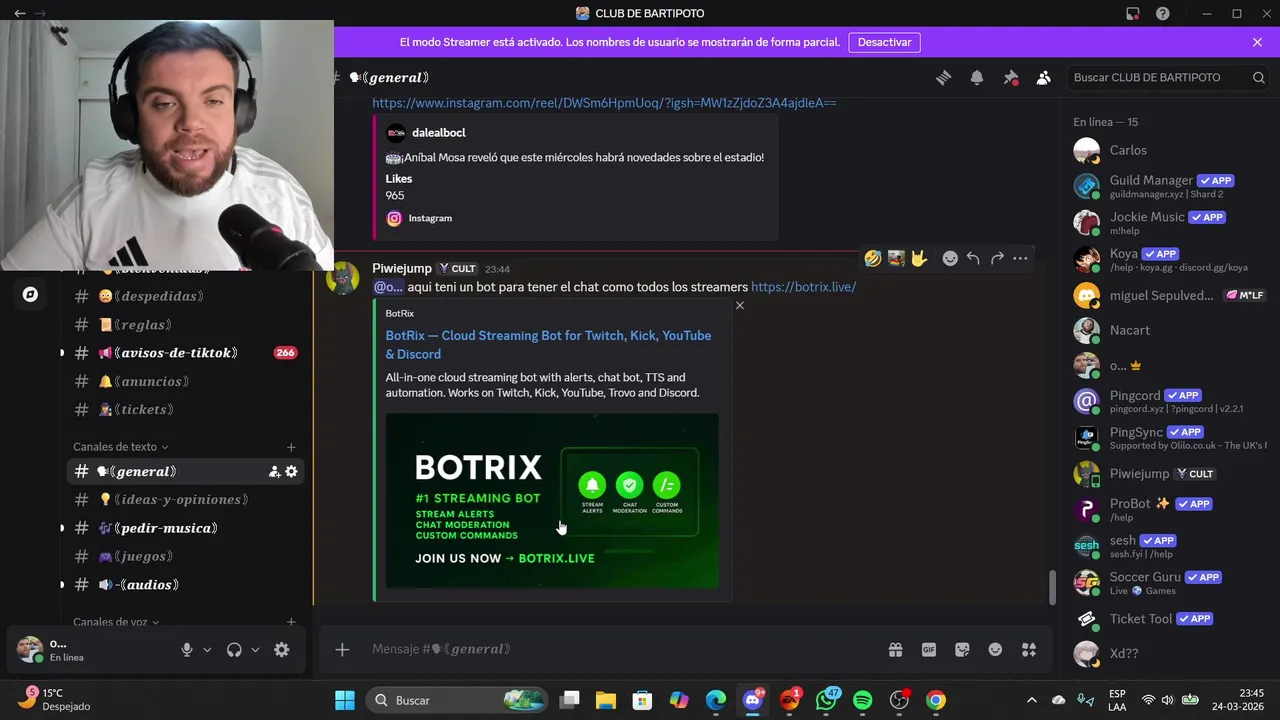Viewport: 1280px width, 720px height.
Task: Open Spotify from the Windows taskbar
Action: coord(862,700)
